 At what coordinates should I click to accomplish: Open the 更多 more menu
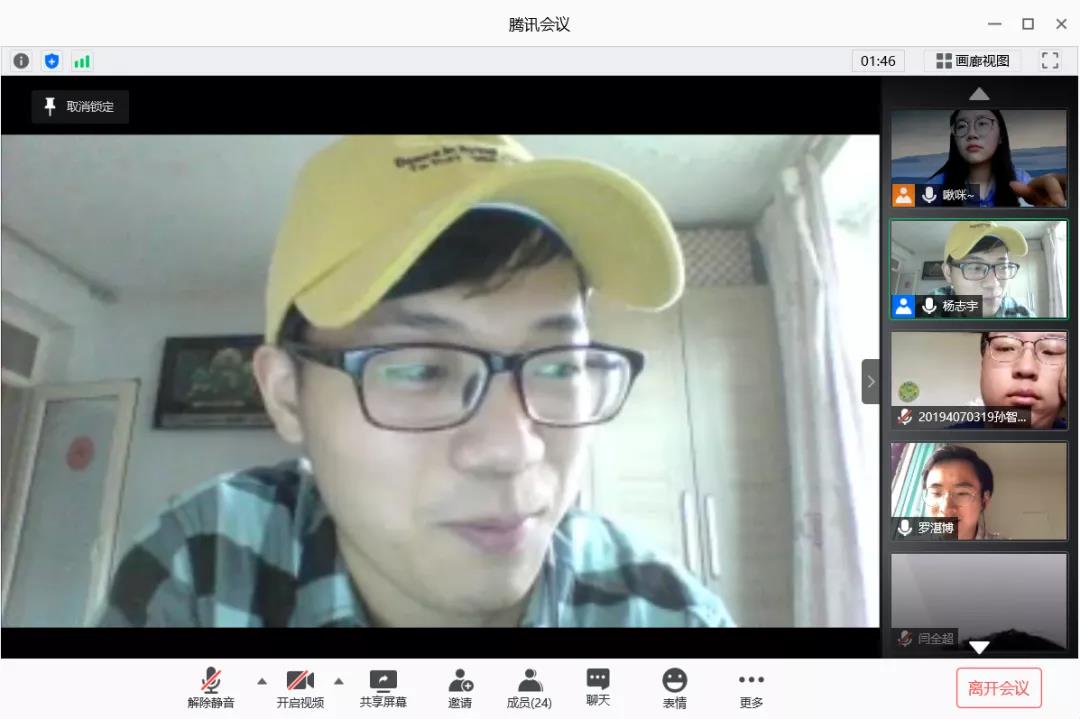tap(751, 688)
